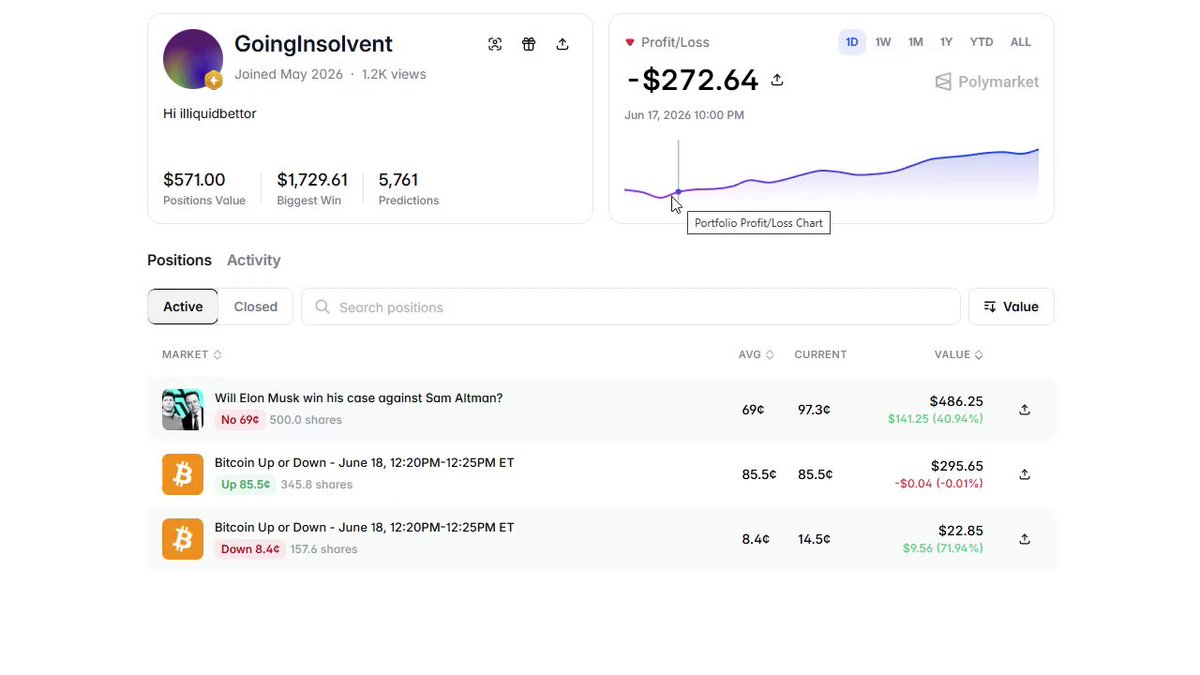The image size is (1200, 675).
Task: Share the Bitcoin Up 85.5¢ position
Action: [1024, 474]
